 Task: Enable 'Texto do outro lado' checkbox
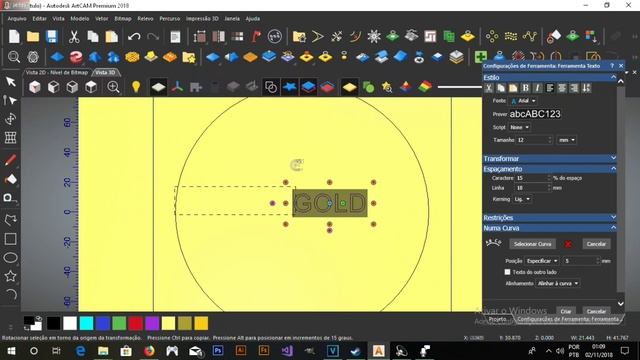(x=507, y=272)
